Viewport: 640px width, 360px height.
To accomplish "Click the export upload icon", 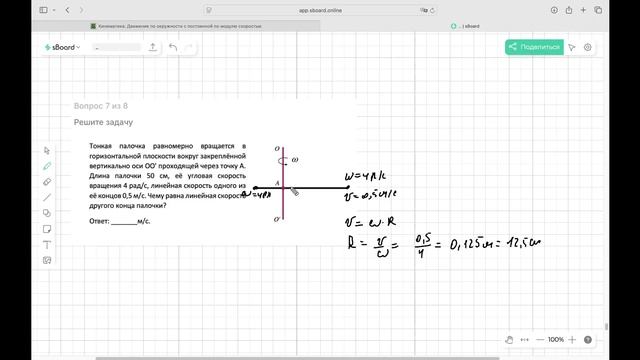I will 153,47.
